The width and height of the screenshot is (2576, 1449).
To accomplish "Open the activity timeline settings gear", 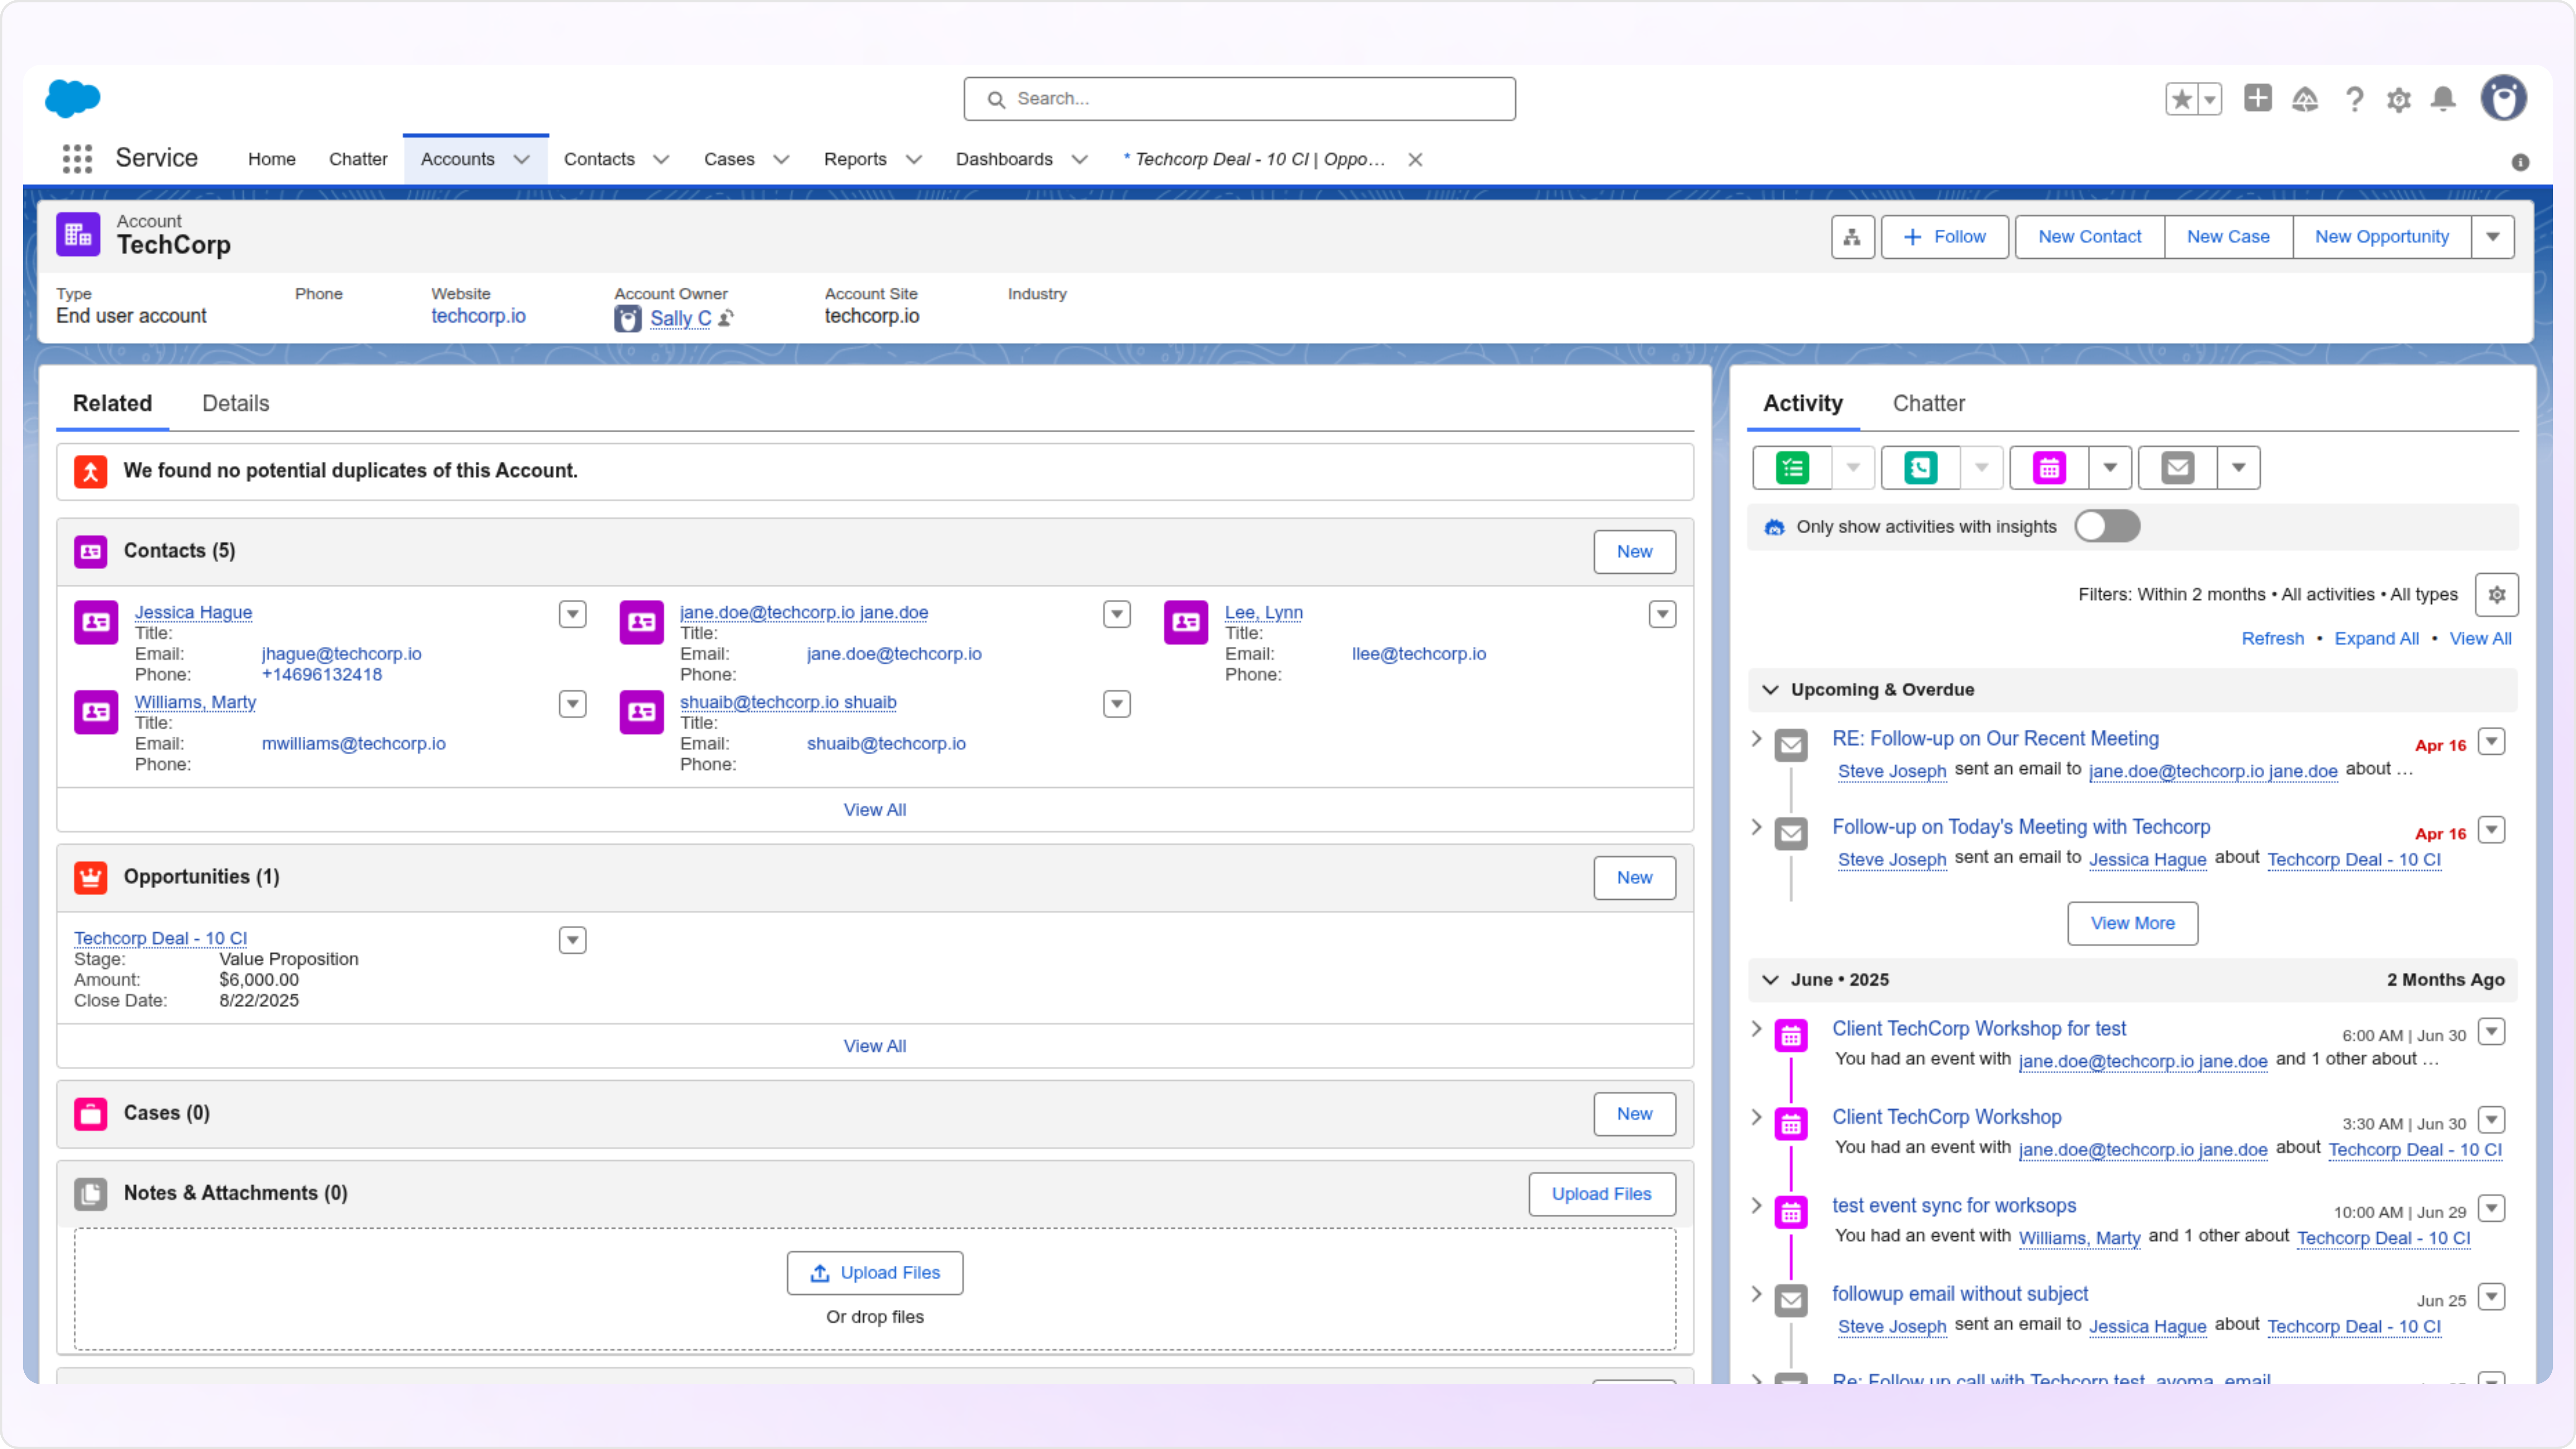I will pos(2496,595).
